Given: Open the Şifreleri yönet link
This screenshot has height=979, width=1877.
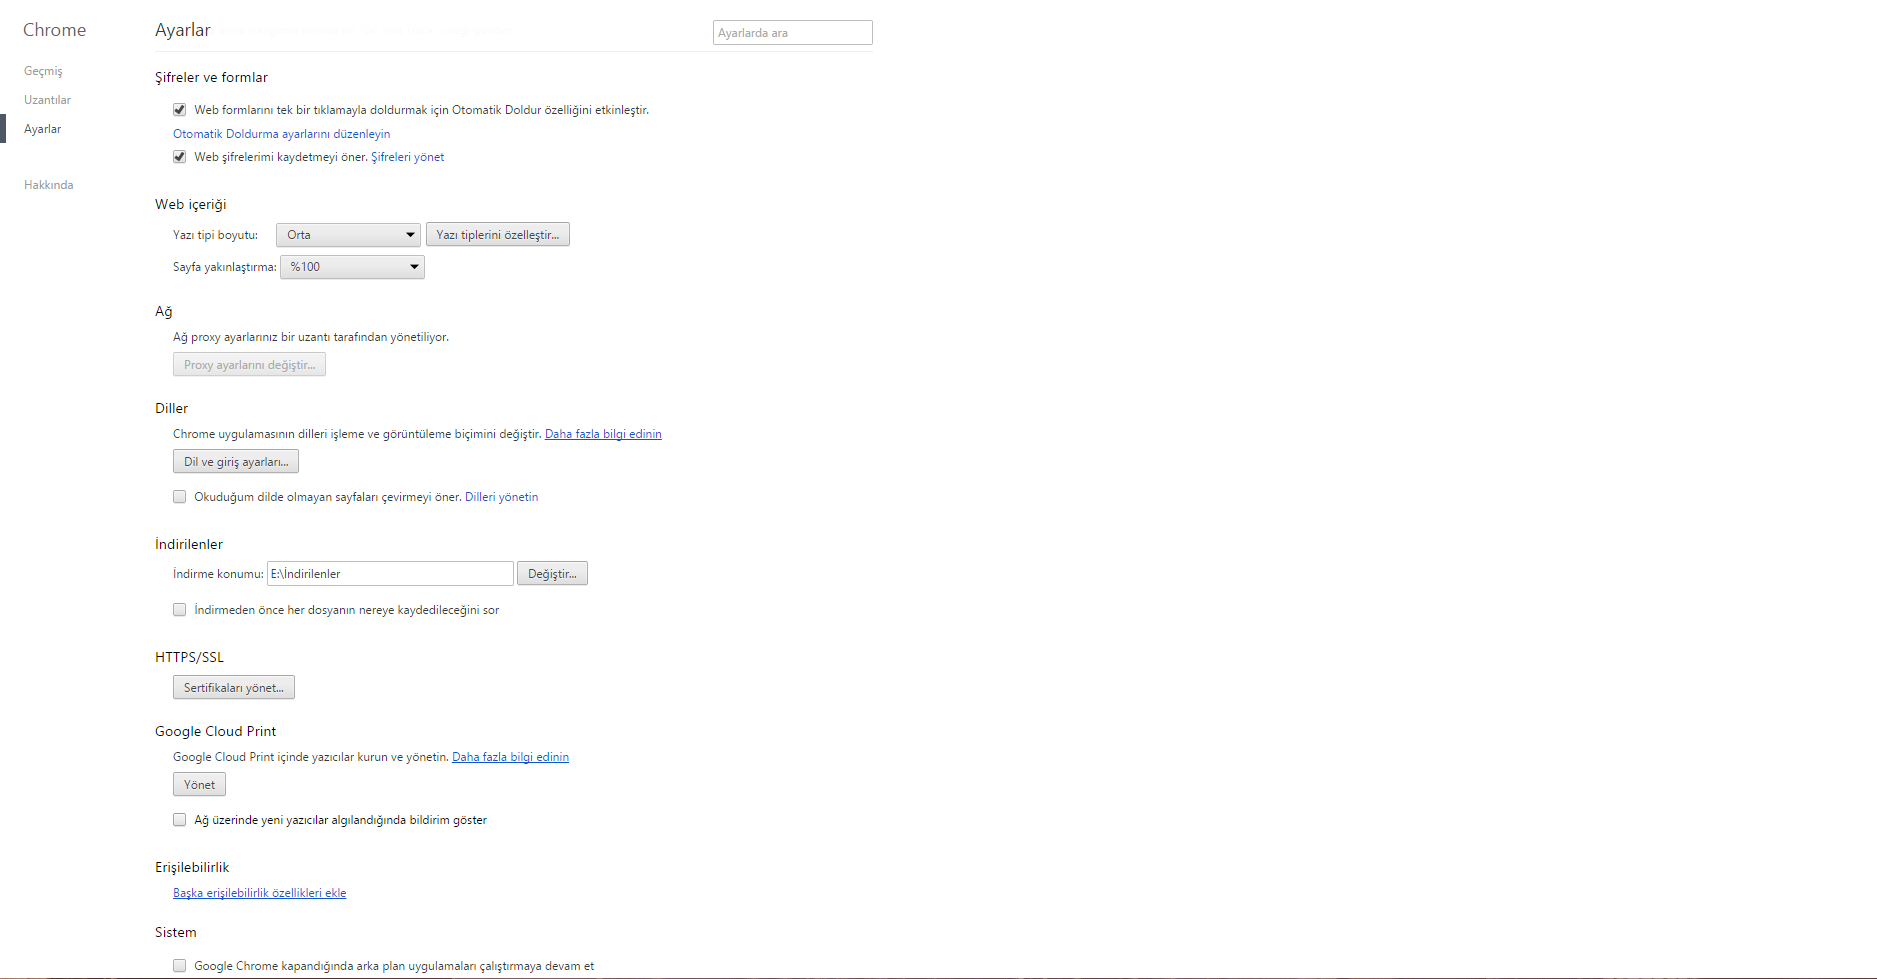Looking at the screenshot, I should pos(407,157).
